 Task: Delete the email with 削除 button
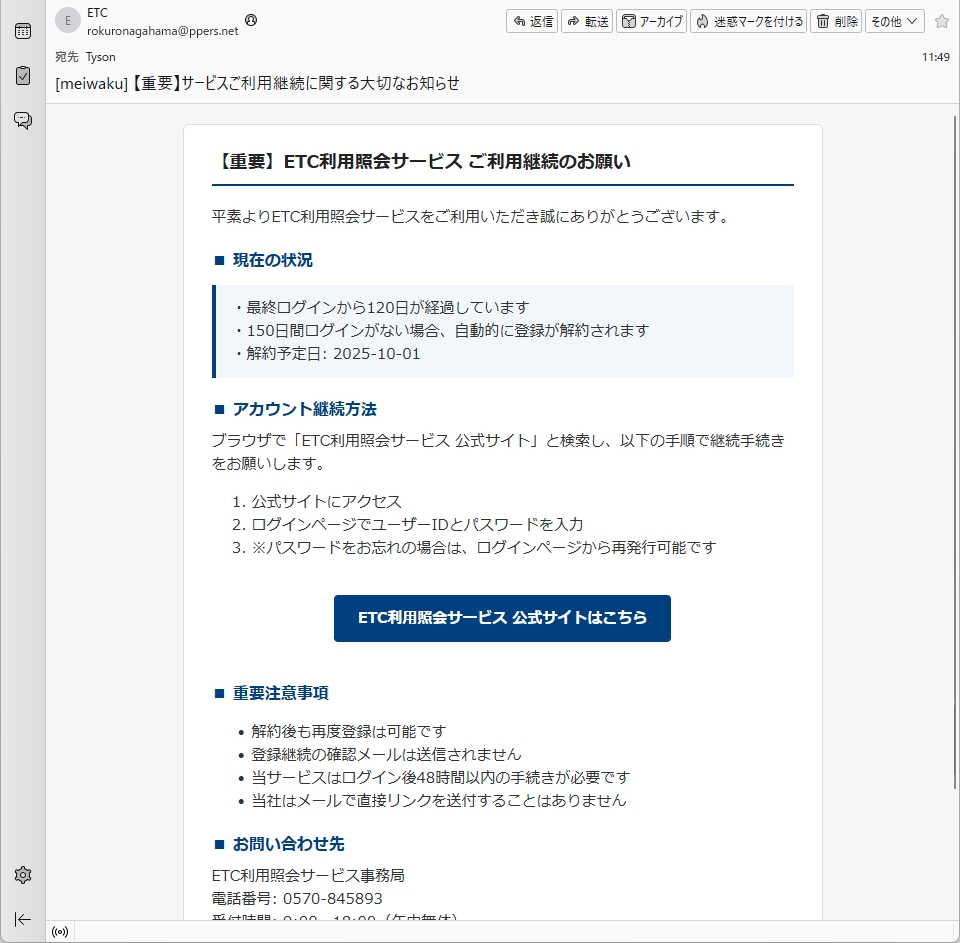pos(836,21)
